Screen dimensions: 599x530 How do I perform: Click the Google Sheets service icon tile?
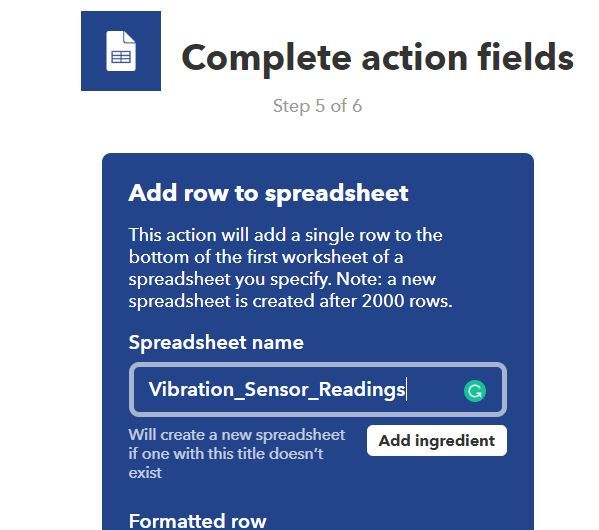(121, 51)
